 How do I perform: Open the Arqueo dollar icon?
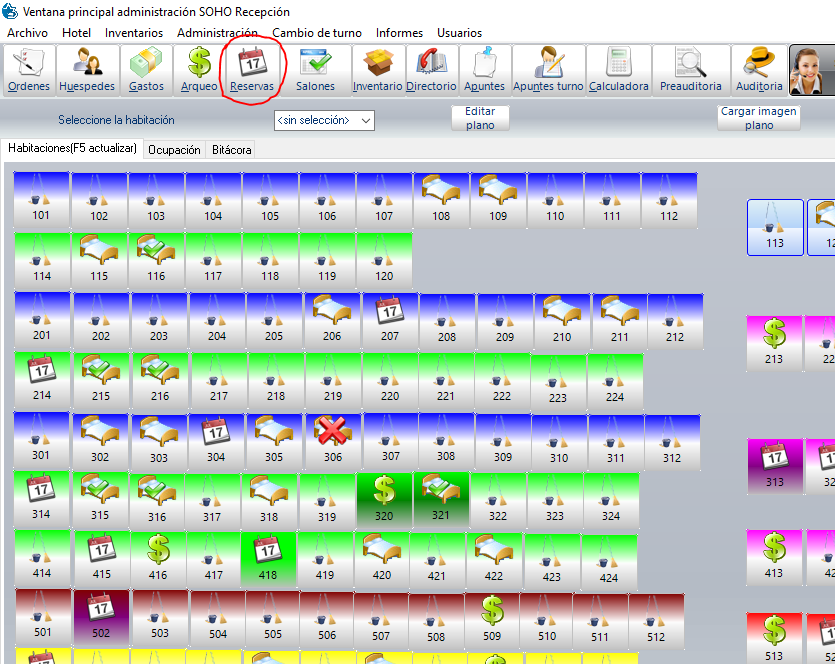point(199,70)
